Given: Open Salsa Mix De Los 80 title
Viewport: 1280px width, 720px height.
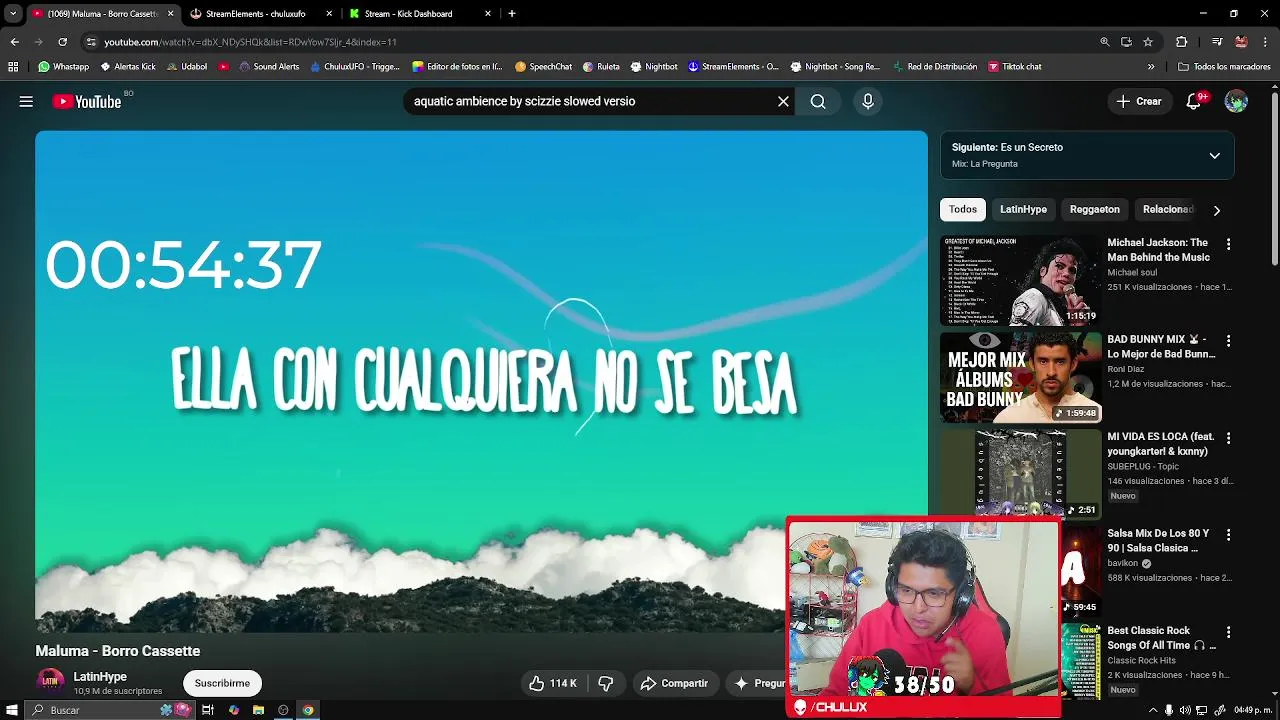Looking at the screenshot, I should pyautogui.click(x=1158, y=541).
